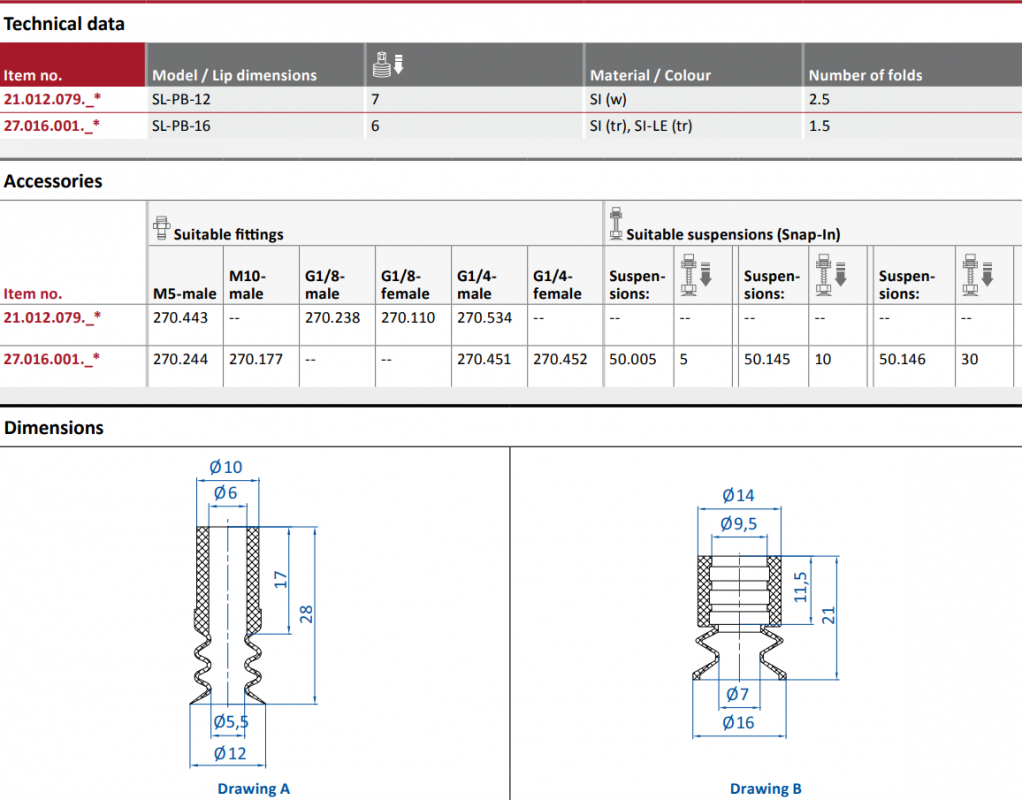
Task: Click the 2.5 folds value
Action: tap(819, 99)
